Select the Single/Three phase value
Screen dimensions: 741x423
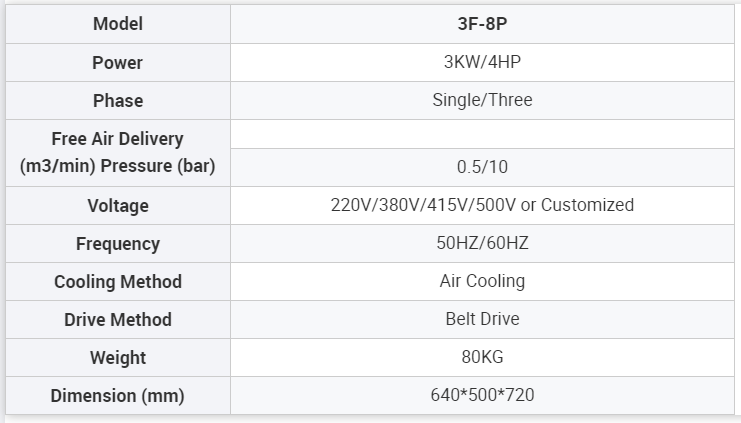482,100
